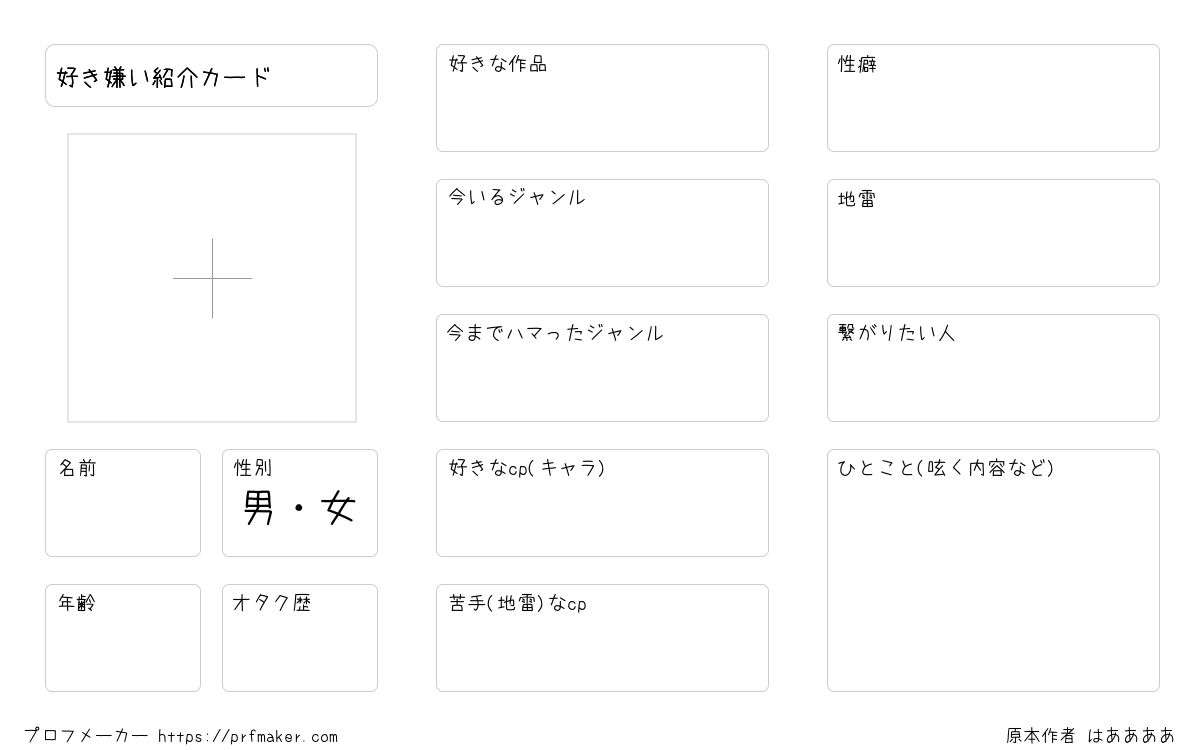Click the 好きな作品 box
Image resolution: width=1200 pixels, height=750 pixels.
point(602,98)
